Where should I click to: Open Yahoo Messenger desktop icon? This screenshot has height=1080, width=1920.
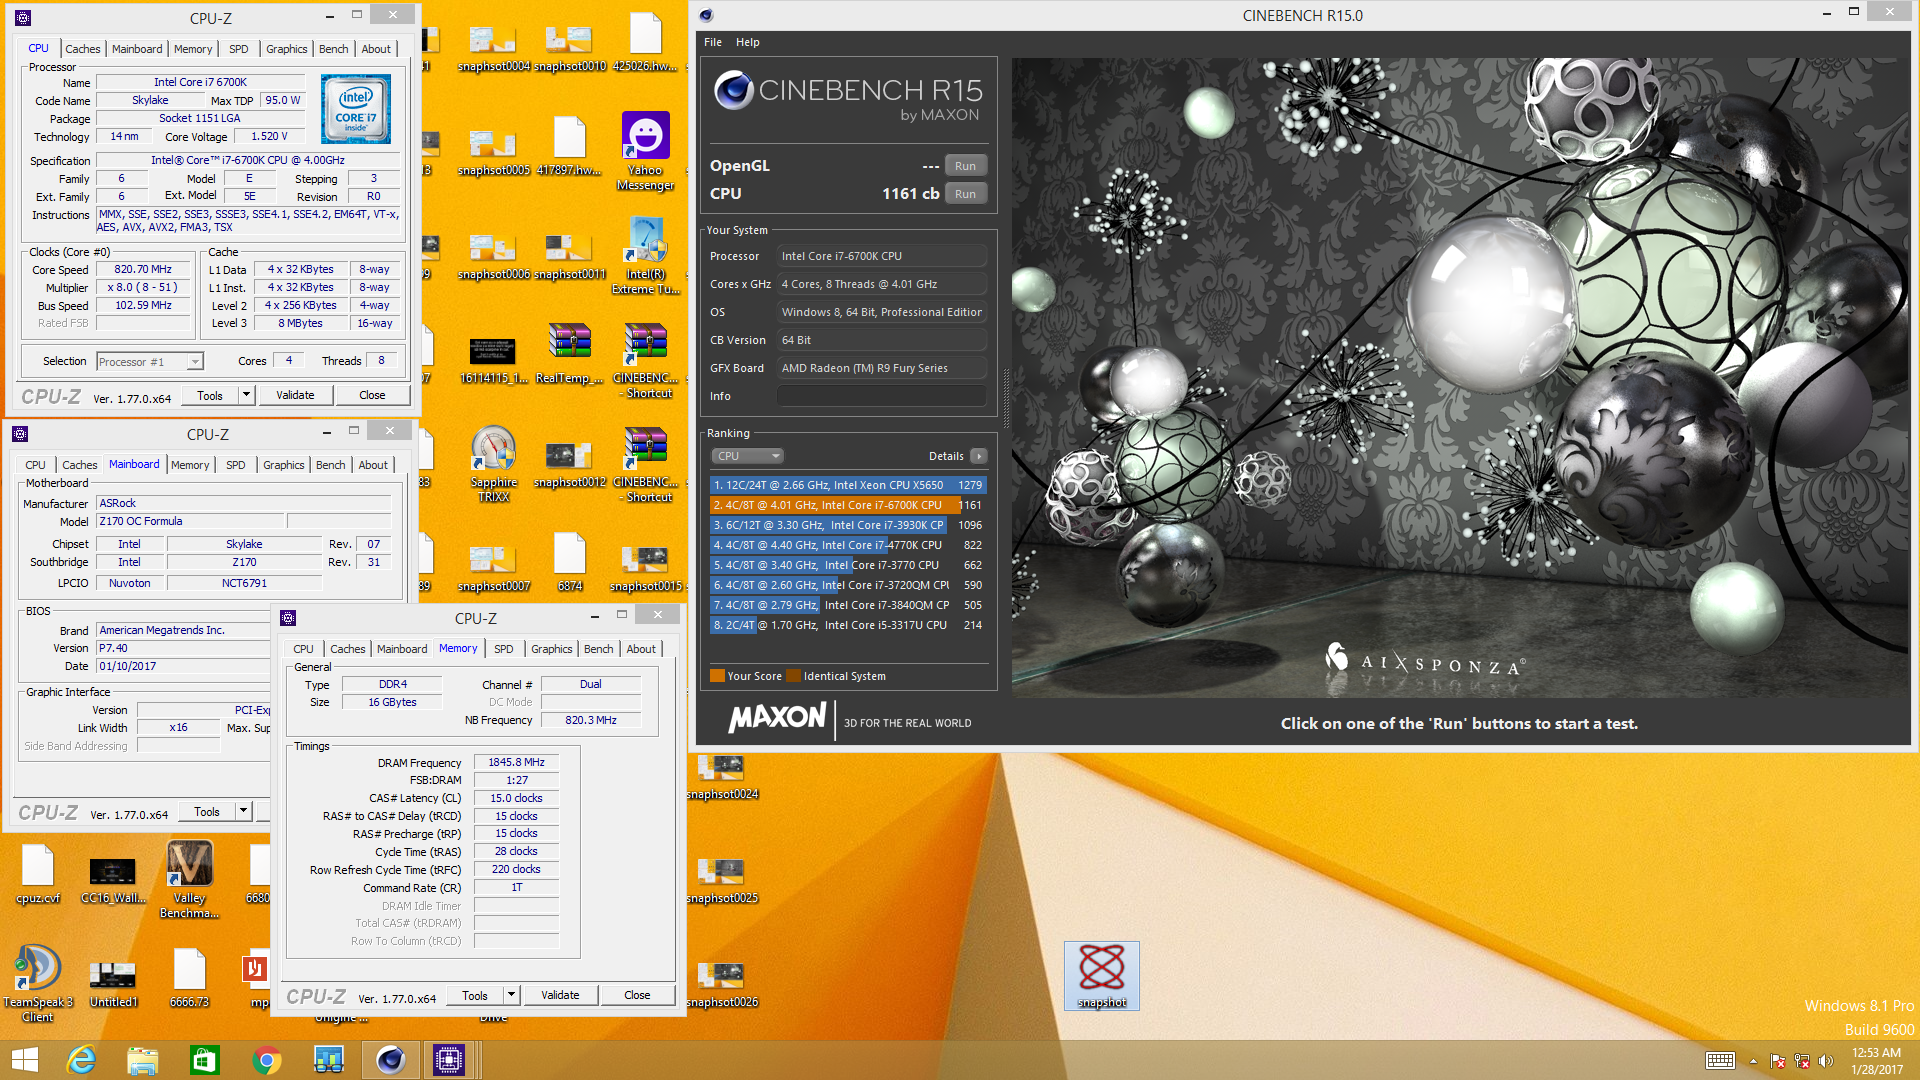coord(645,150)
